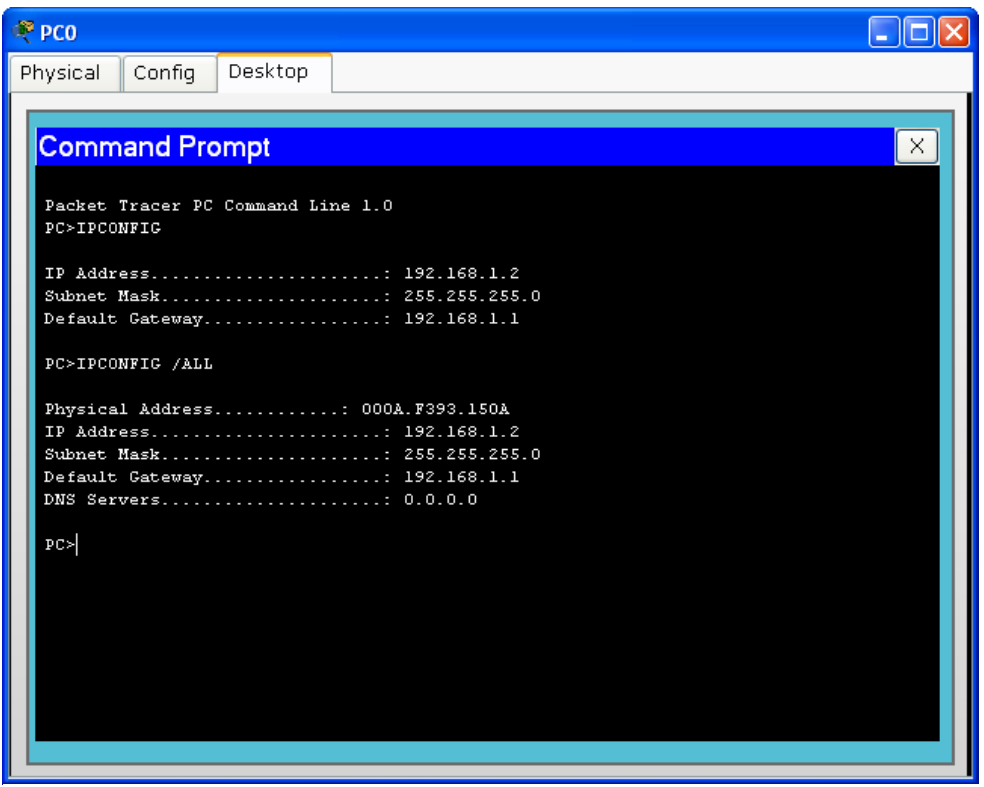
Task: Click the DNS Servers 0.0.0.0 line
Action: point(260,499)
